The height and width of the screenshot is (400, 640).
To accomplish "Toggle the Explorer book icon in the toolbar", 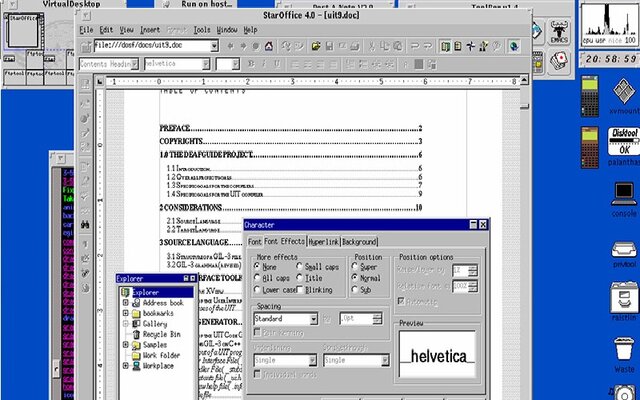I will pos(445,46).
